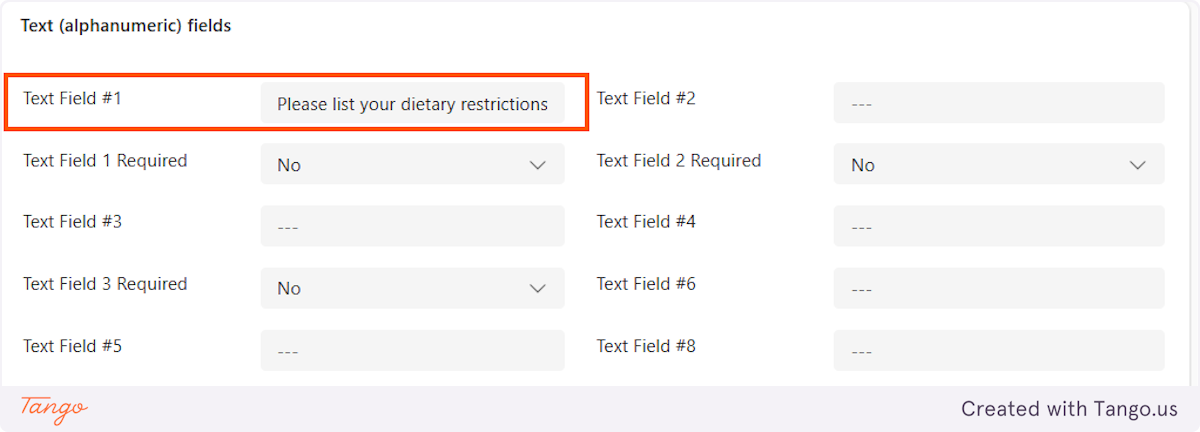This screenshot has height=432, width=1200.
Task: Click the 'Text Field #2' label text
Action: click(646, 99)
